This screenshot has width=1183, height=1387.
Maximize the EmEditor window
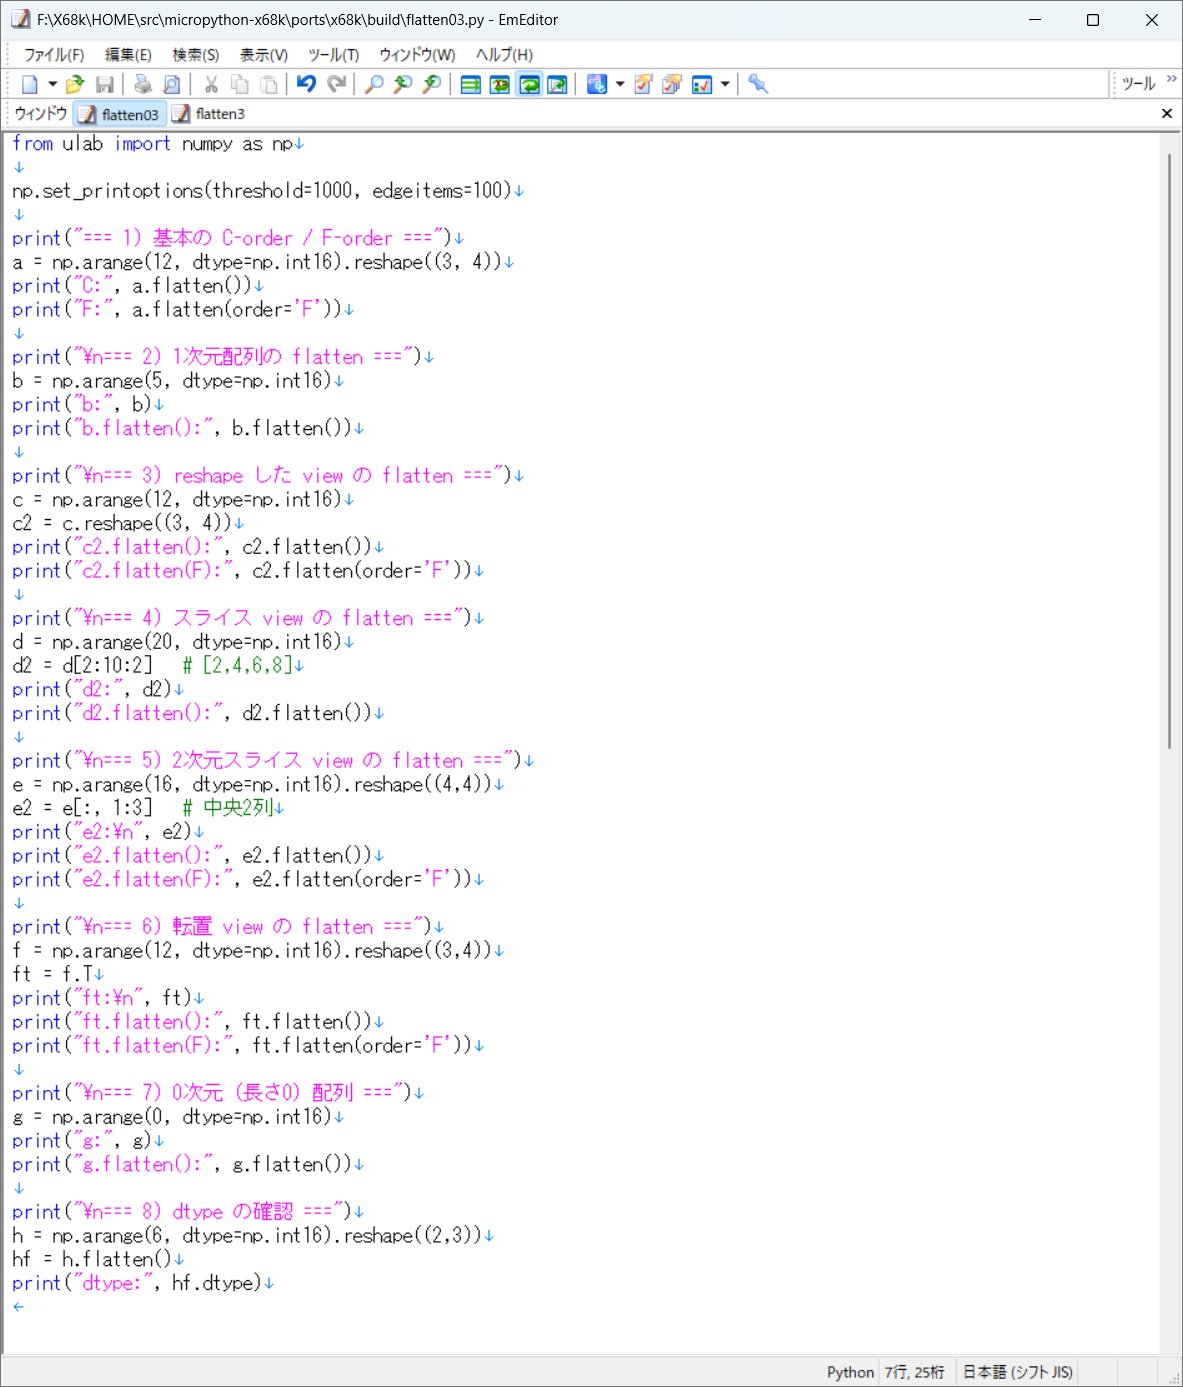click(x=1093, y=20)
